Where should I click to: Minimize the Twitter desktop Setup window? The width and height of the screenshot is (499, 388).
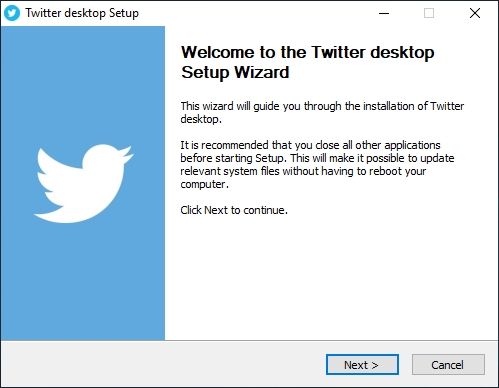[x=384, y=13]
